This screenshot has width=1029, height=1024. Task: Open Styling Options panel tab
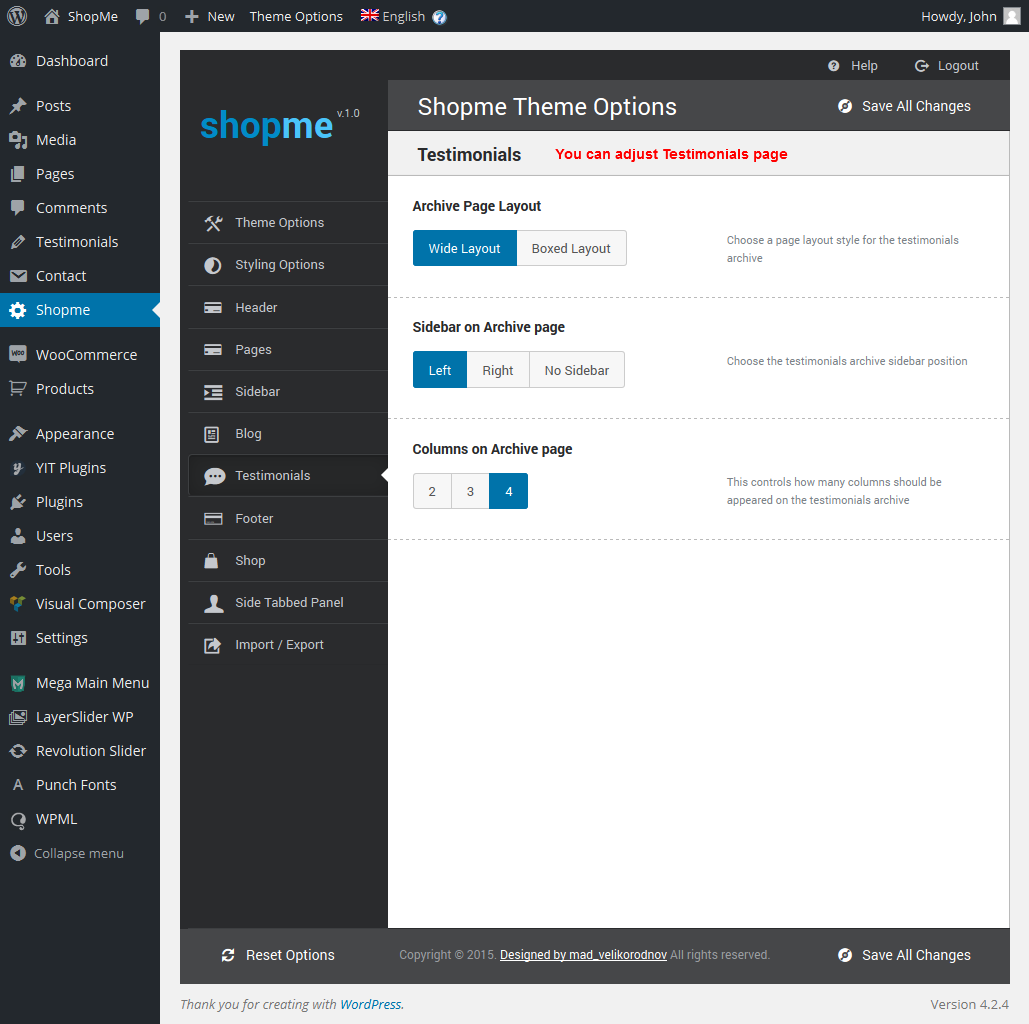click(x=279, y=265)
